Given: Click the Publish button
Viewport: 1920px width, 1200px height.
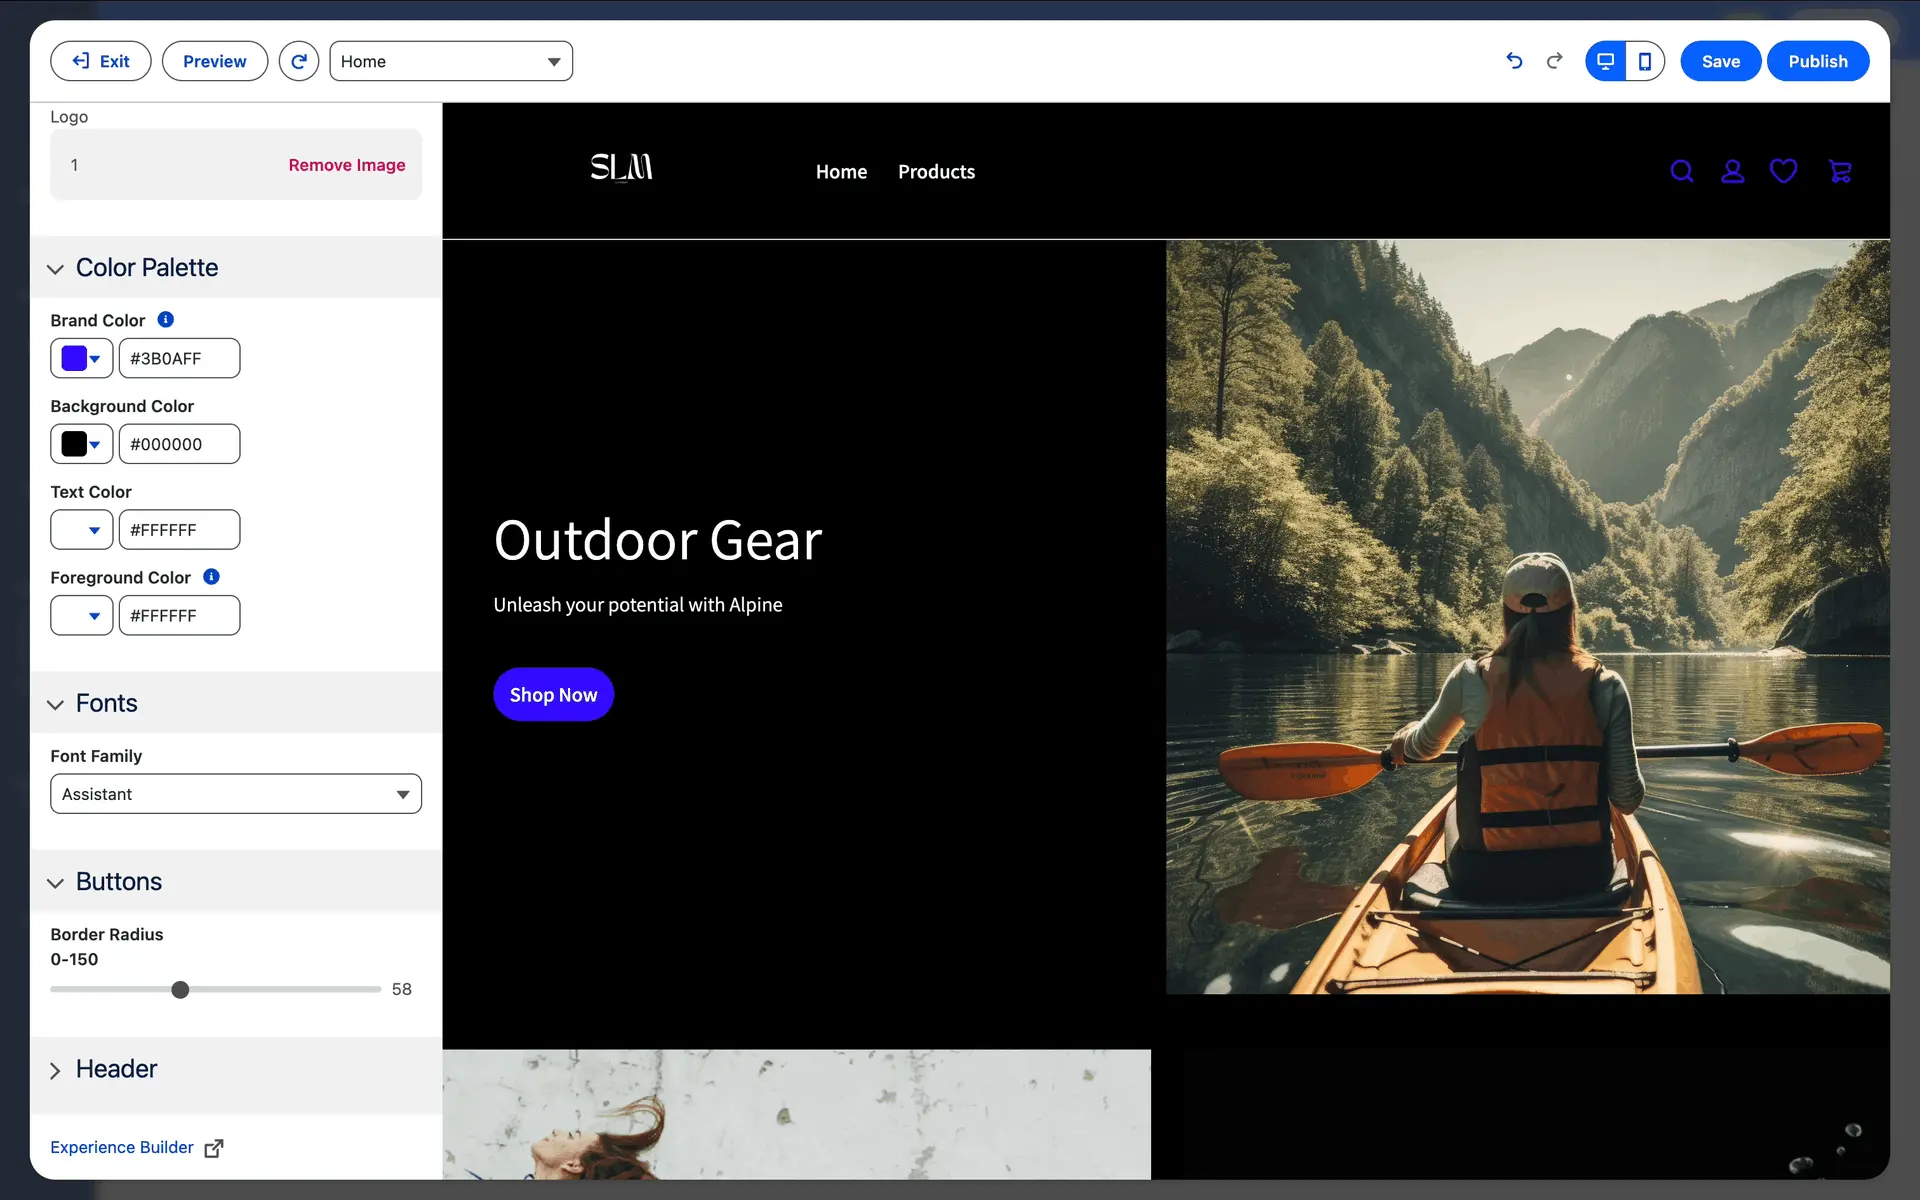Looking at the screenshot, I should point(1817,61).
